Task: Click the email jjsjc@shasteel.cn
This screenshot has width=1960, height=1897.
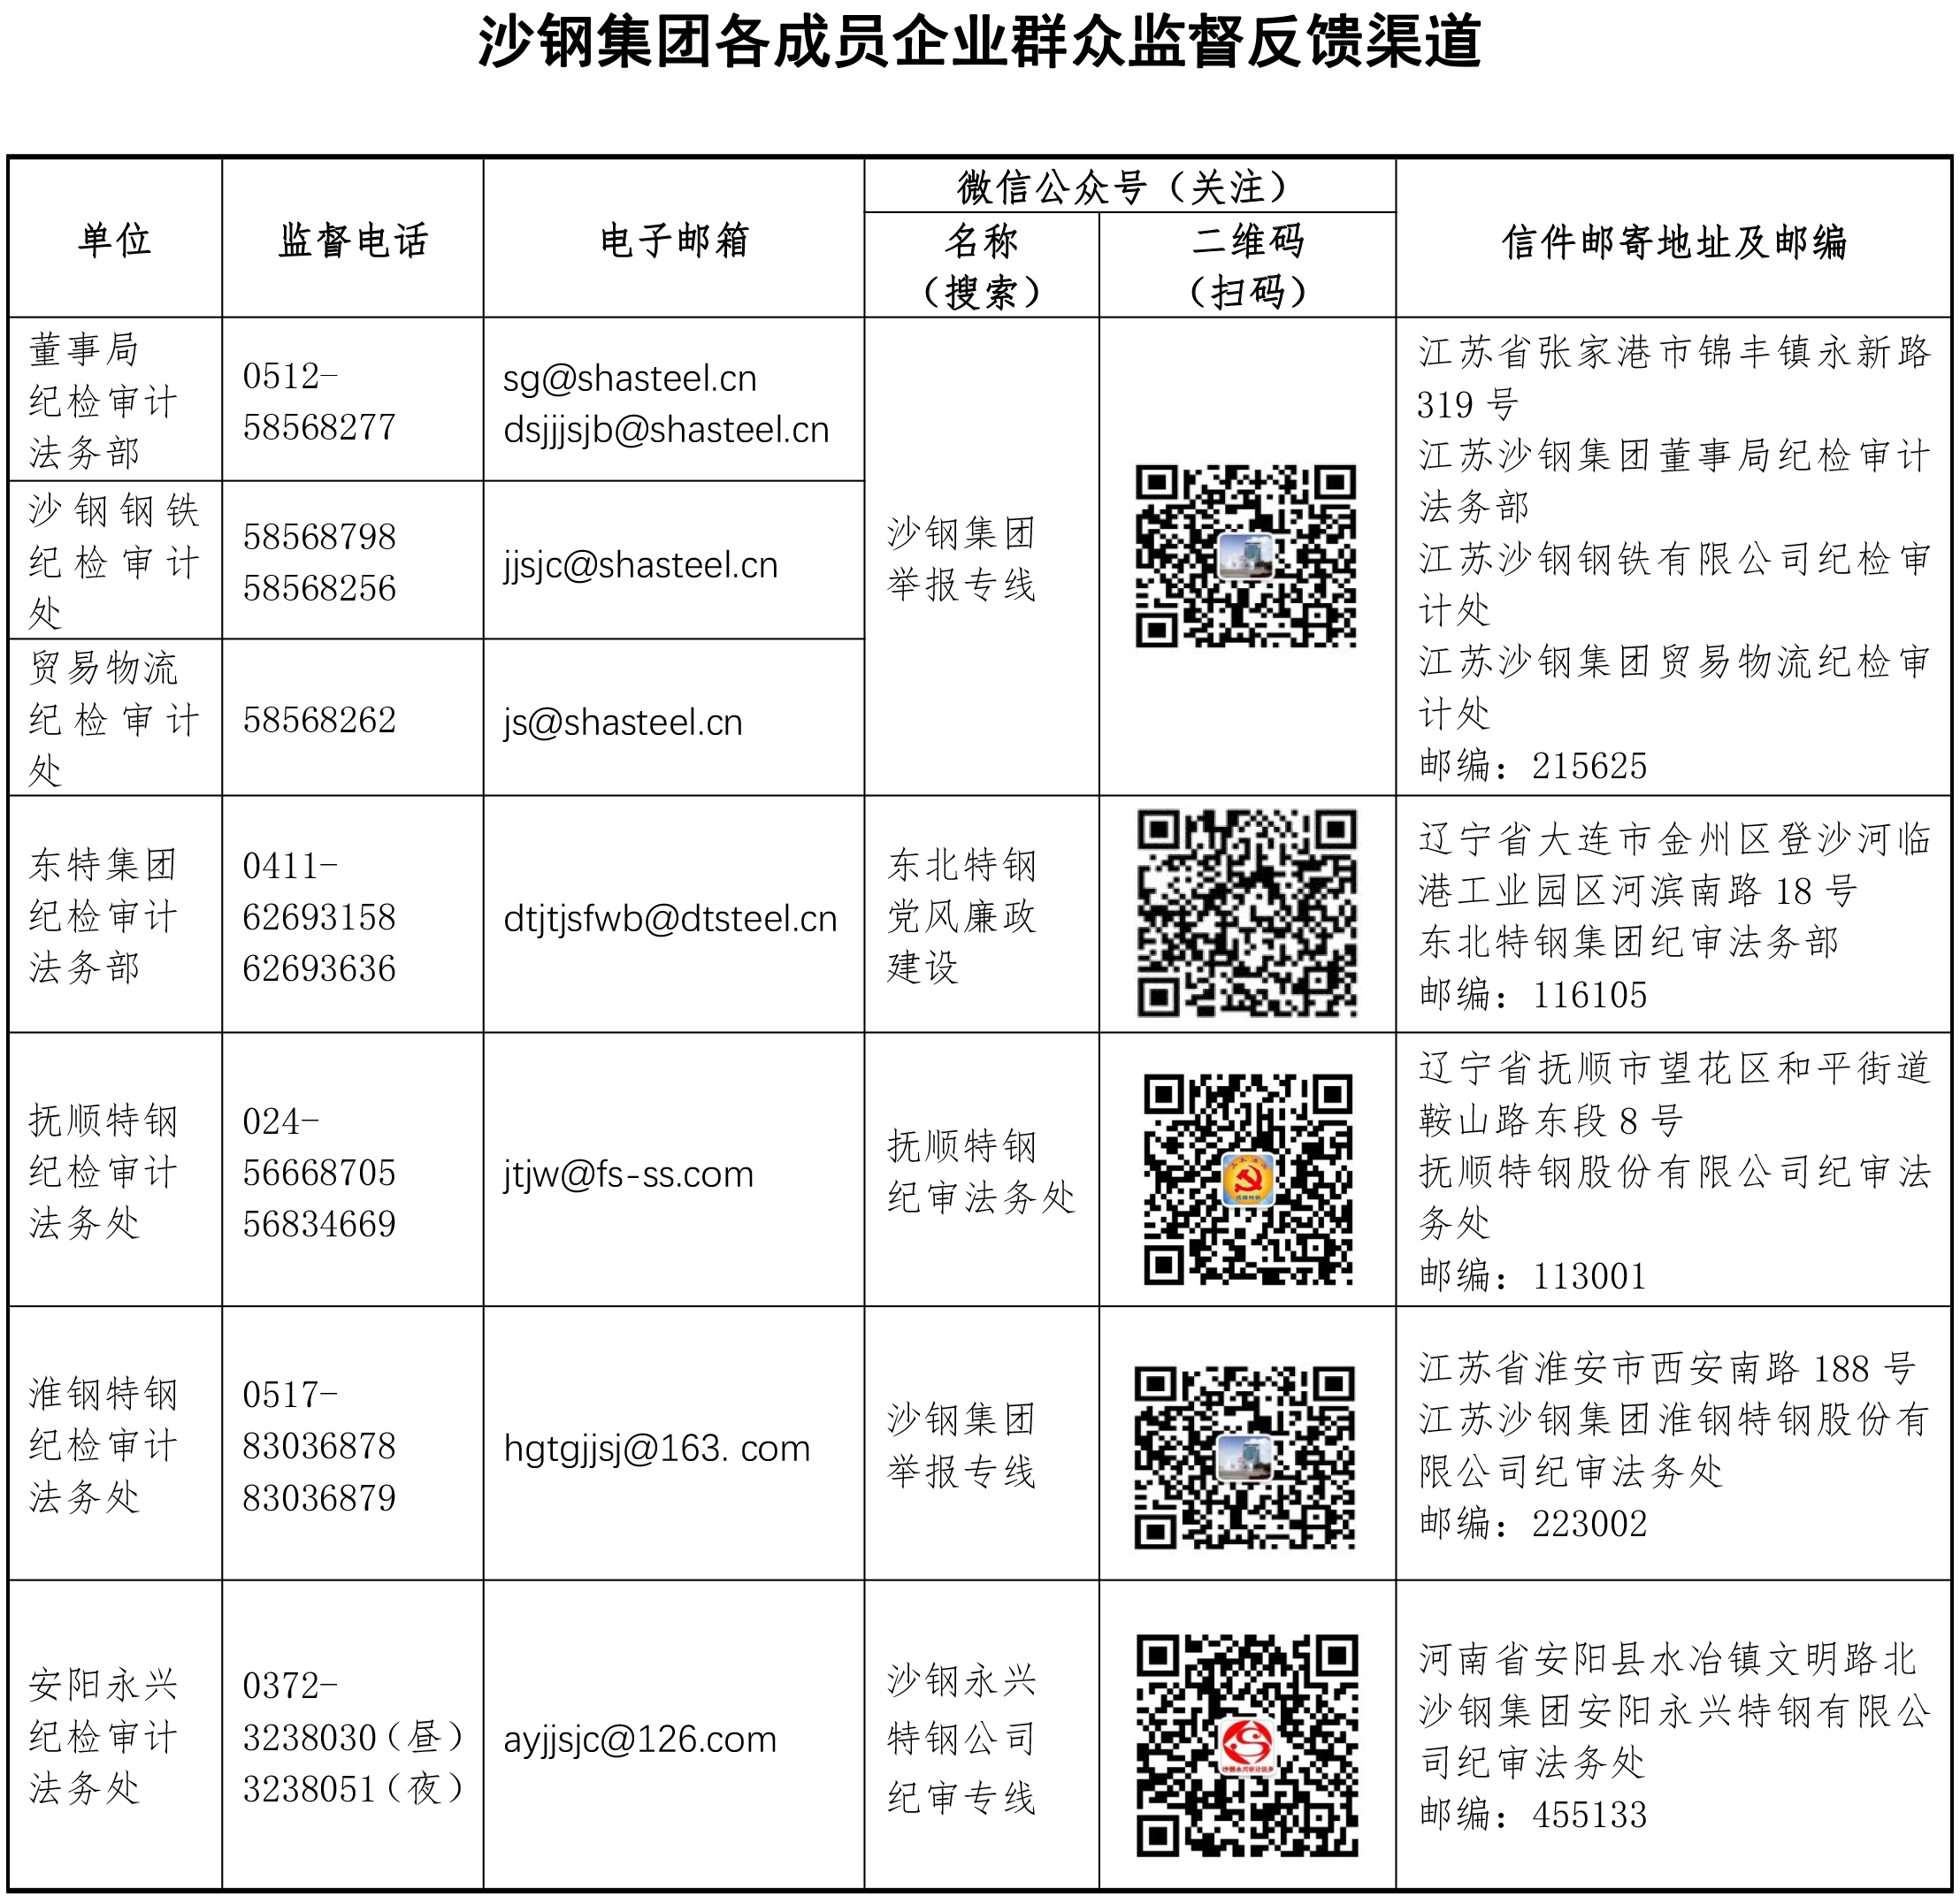Action: (x=640, y=565)
